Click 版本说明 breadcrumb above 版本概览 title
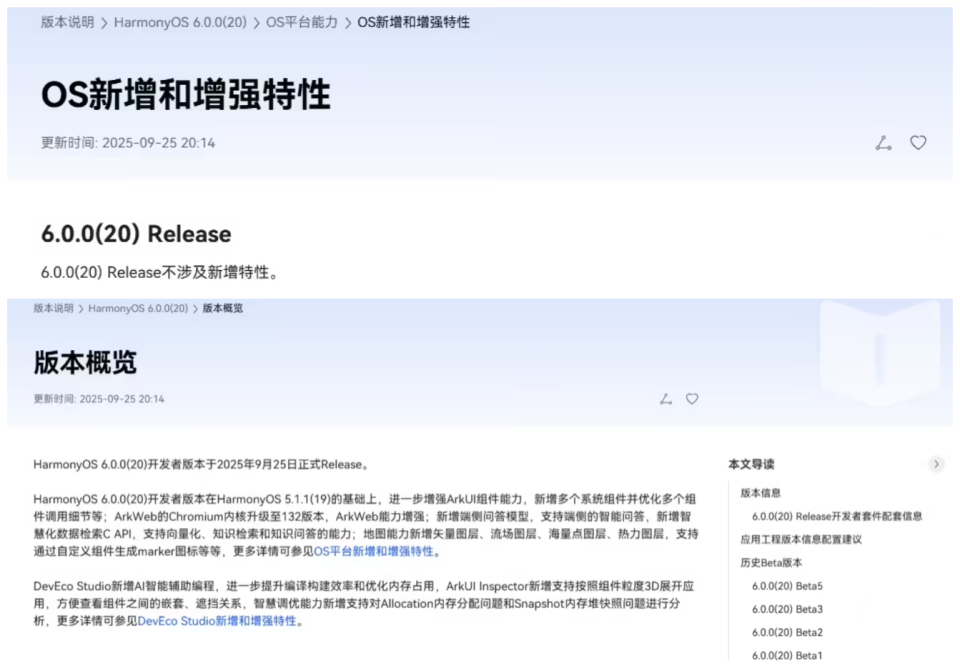 click(x=53, y=308)
